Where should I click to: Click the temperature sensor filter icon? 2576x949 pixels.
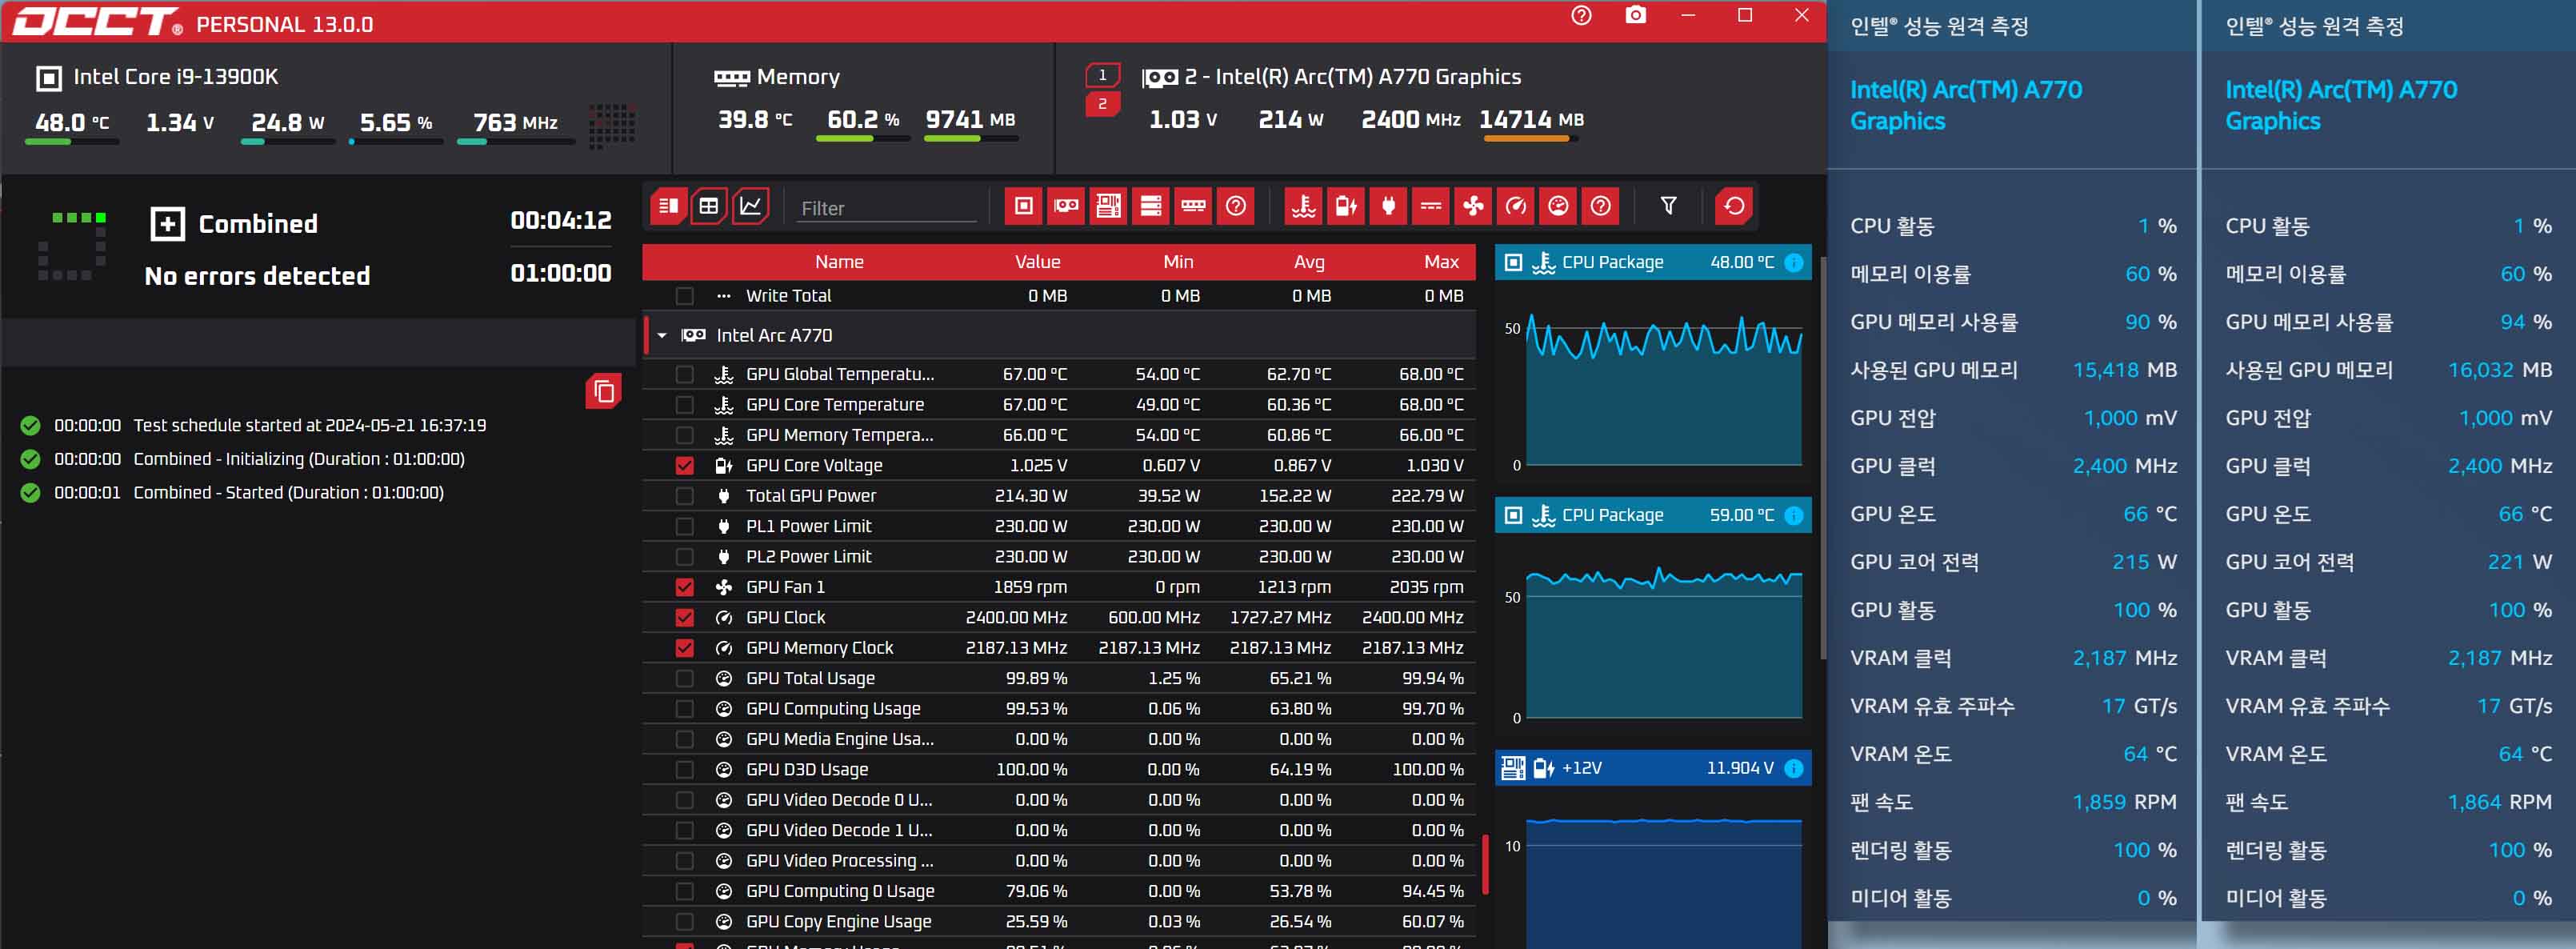click(1303, 206)
